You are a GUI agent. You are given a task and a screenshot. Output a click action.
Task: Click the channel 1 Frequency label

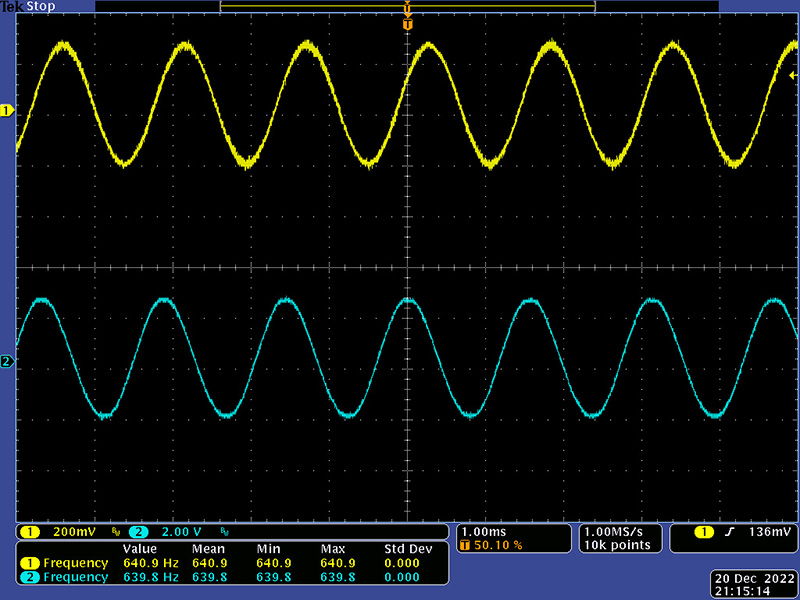(76, 563)
